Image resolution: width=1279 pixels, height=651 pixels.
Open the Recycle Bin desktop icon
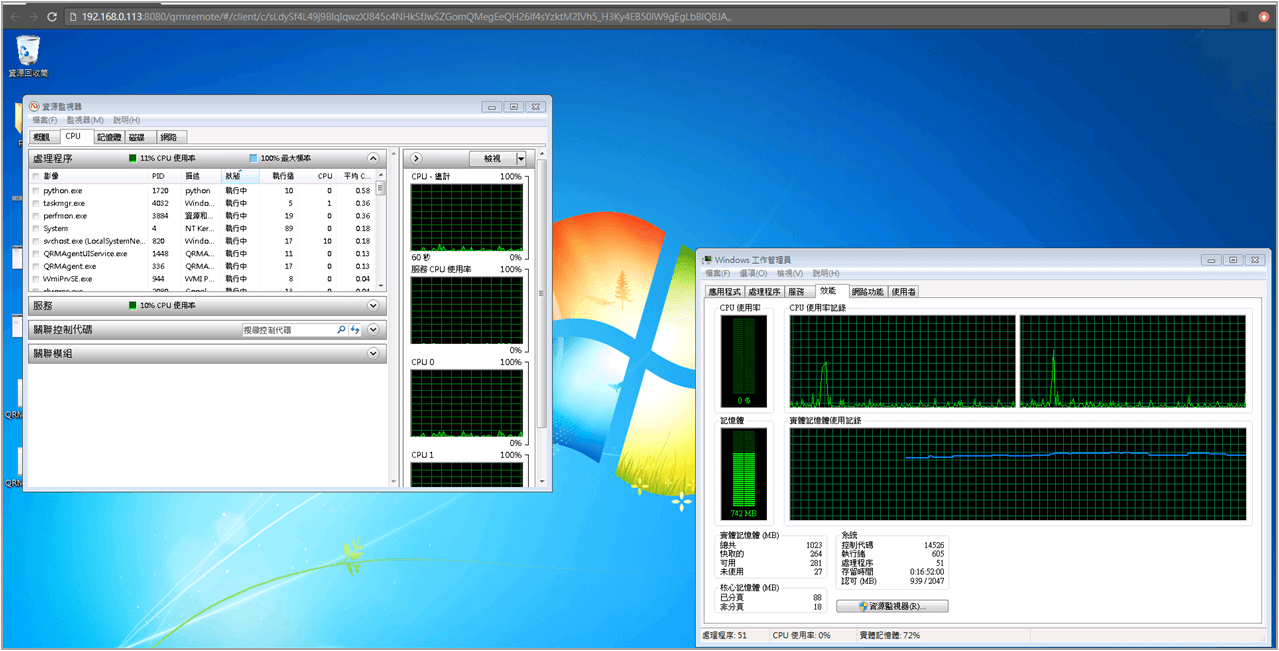click(x=28, y=55)
